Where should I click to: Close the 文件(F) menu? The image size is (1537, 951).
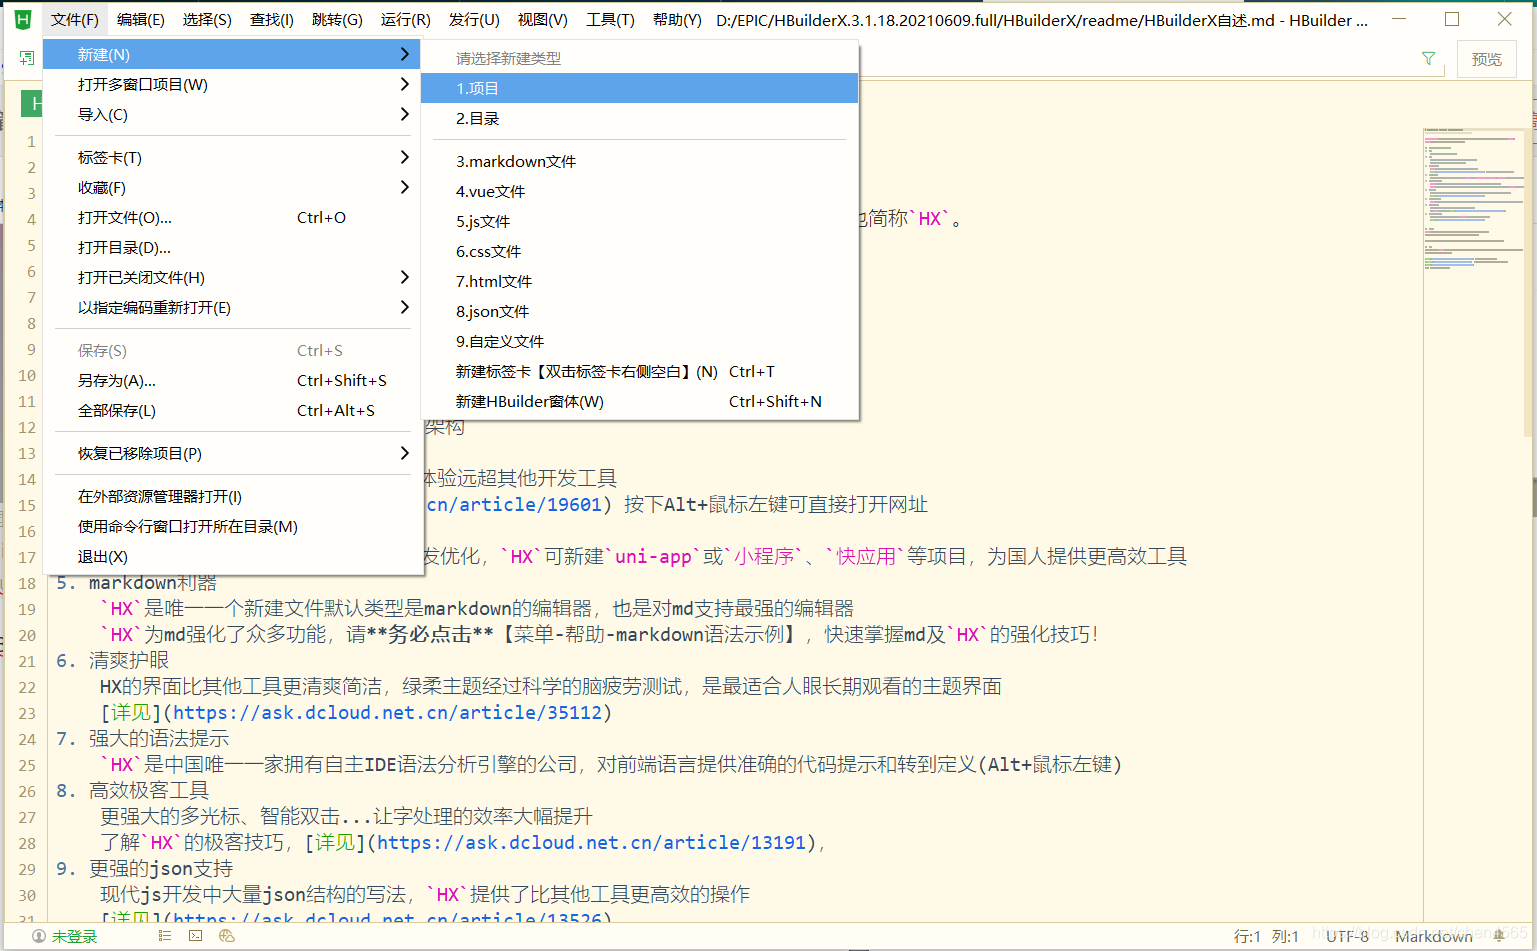(75, 19)
